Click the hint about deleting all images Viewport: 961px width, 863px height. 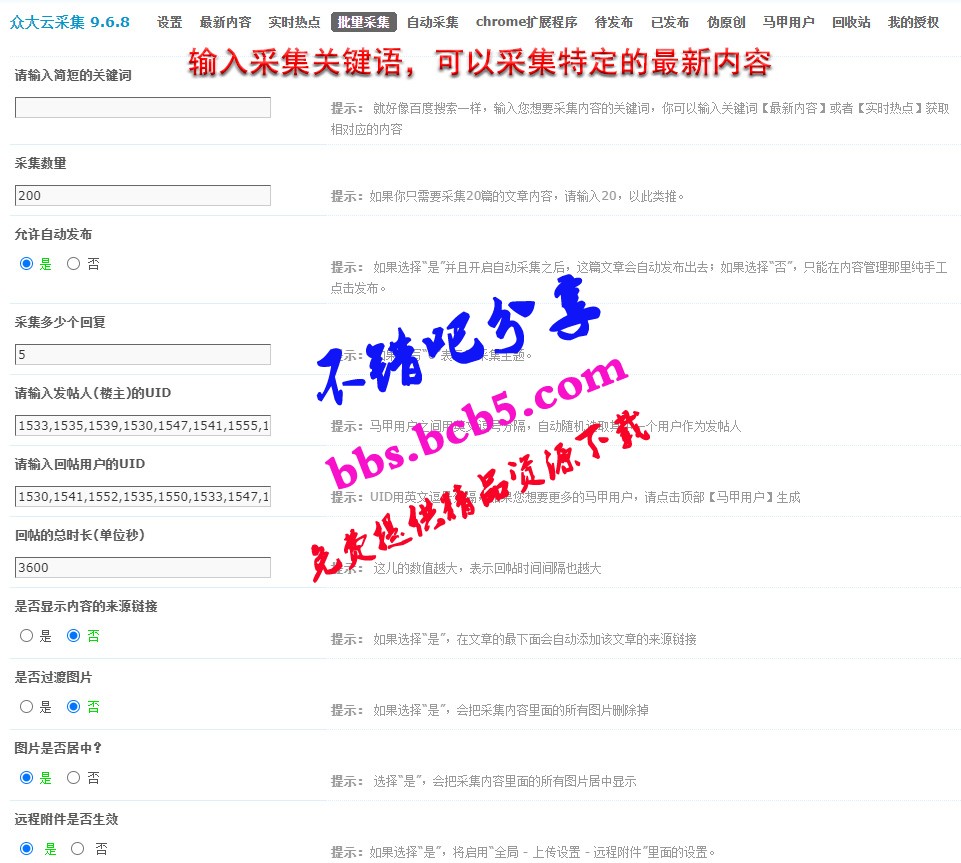[490, 710]
